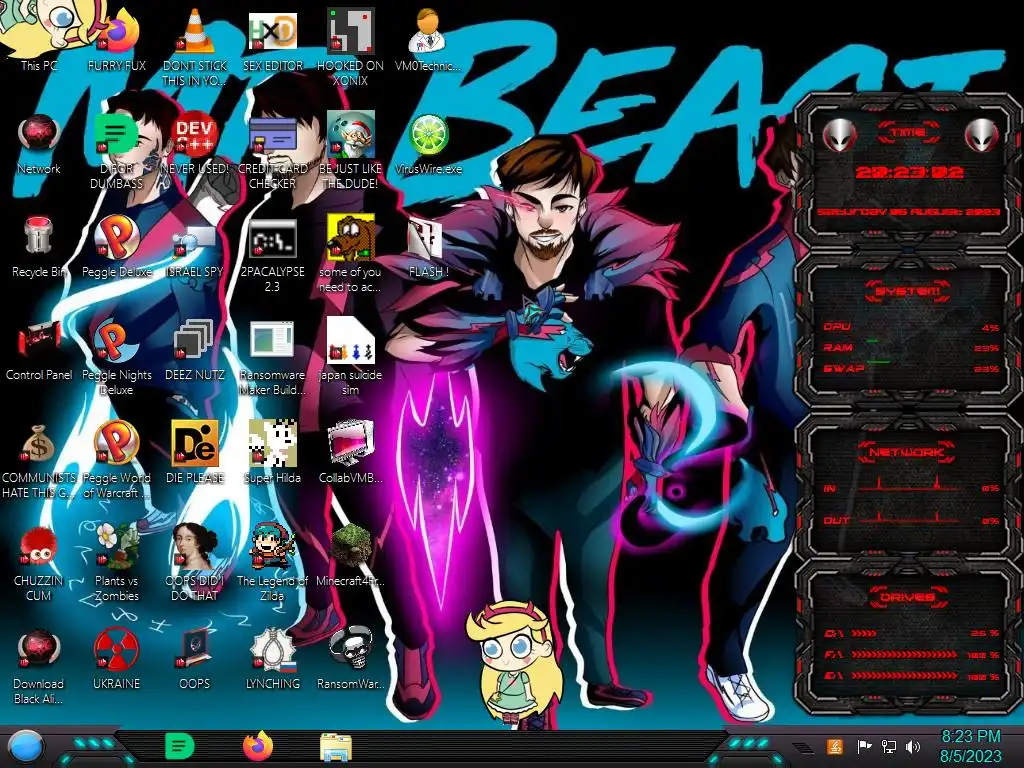Click the NETWORK widget header

tap(907, 451)
